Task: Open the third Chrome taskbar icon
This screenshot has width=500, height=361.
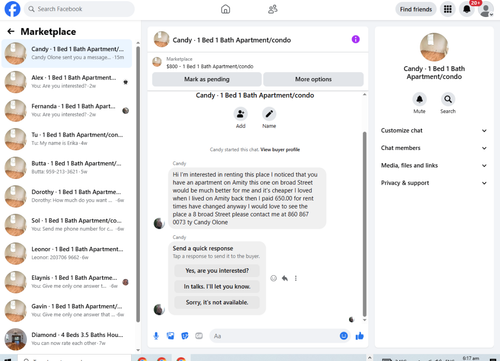Action: pyautogui.click(x=181, y=359)
